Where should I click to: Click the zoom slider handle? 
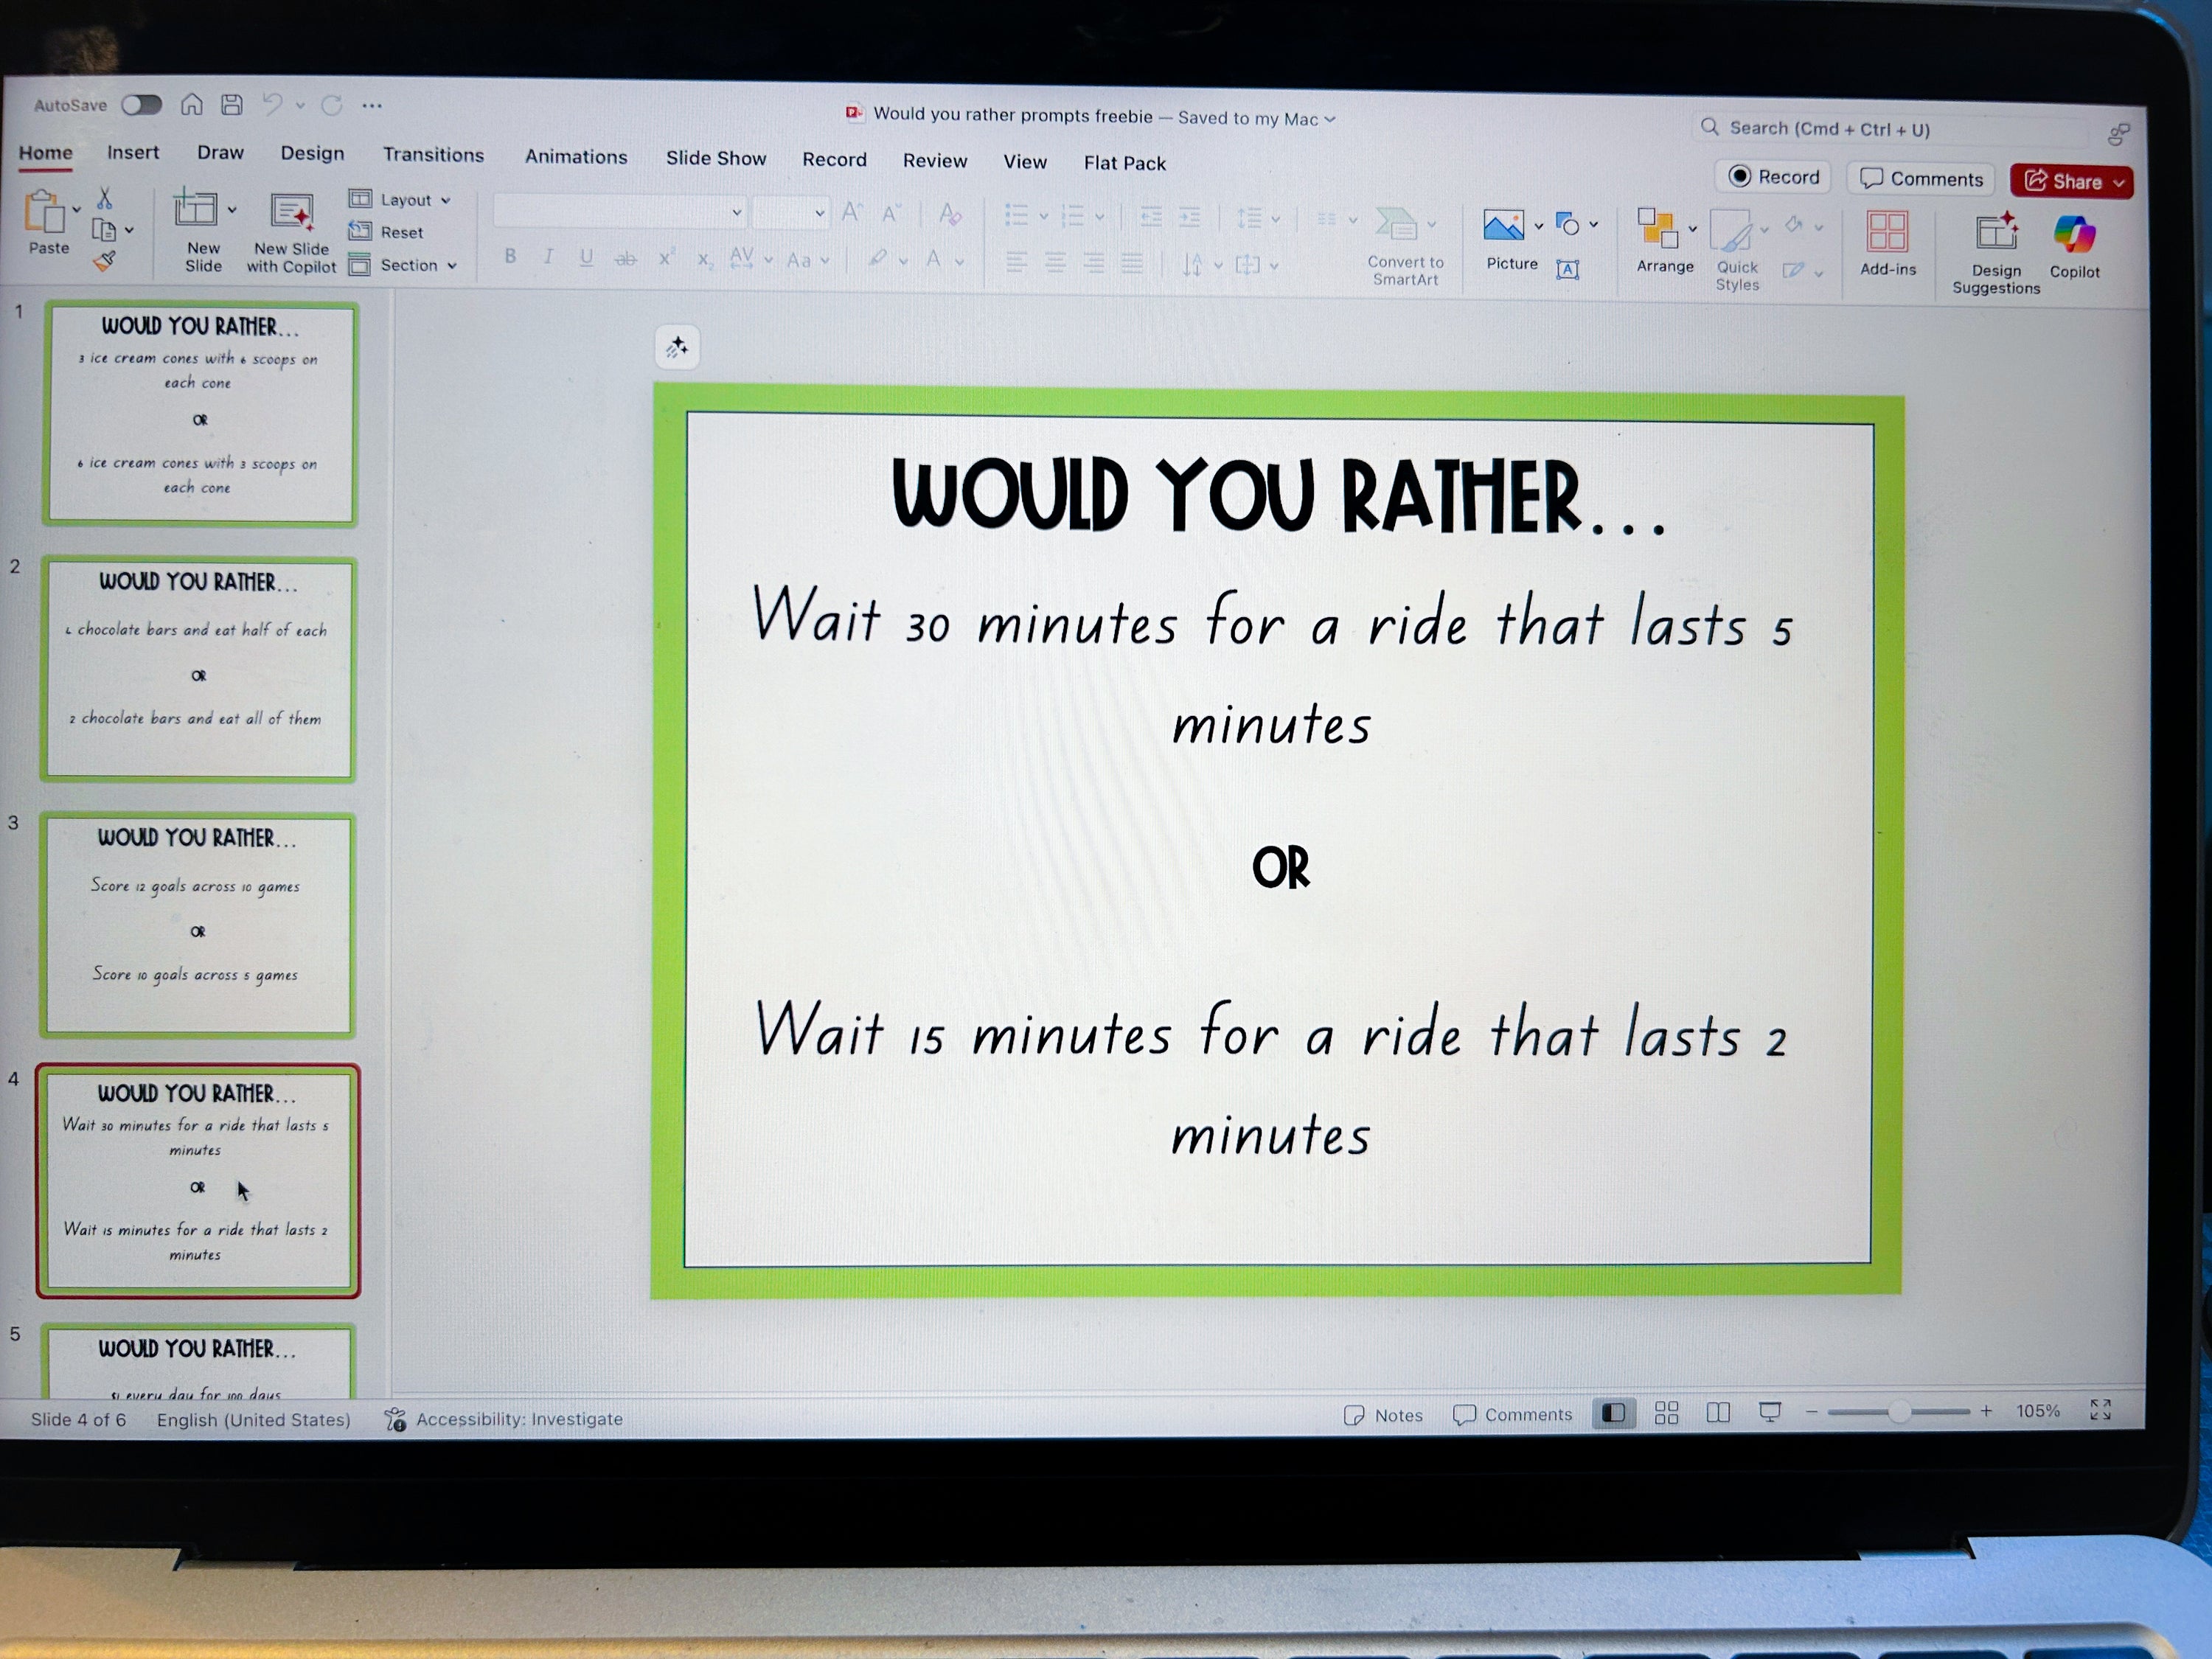click(1899, 1412)
